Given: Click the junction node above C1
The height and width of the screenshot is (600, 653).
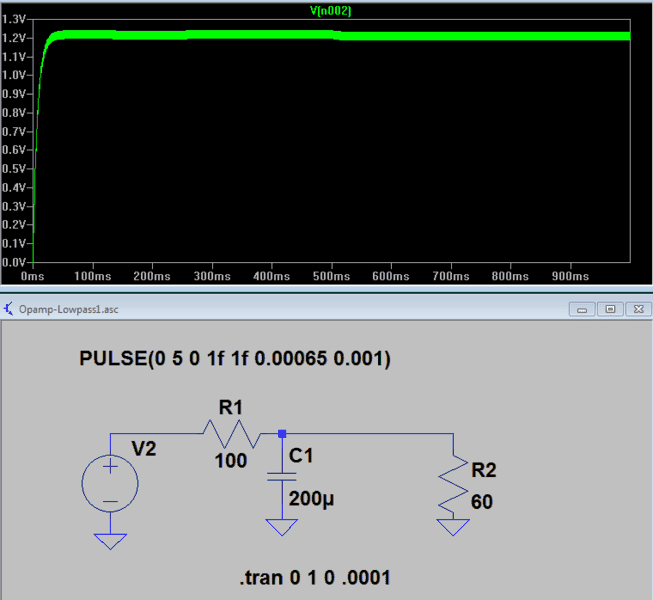Looking at the screenshot, I should pos(282,434).
